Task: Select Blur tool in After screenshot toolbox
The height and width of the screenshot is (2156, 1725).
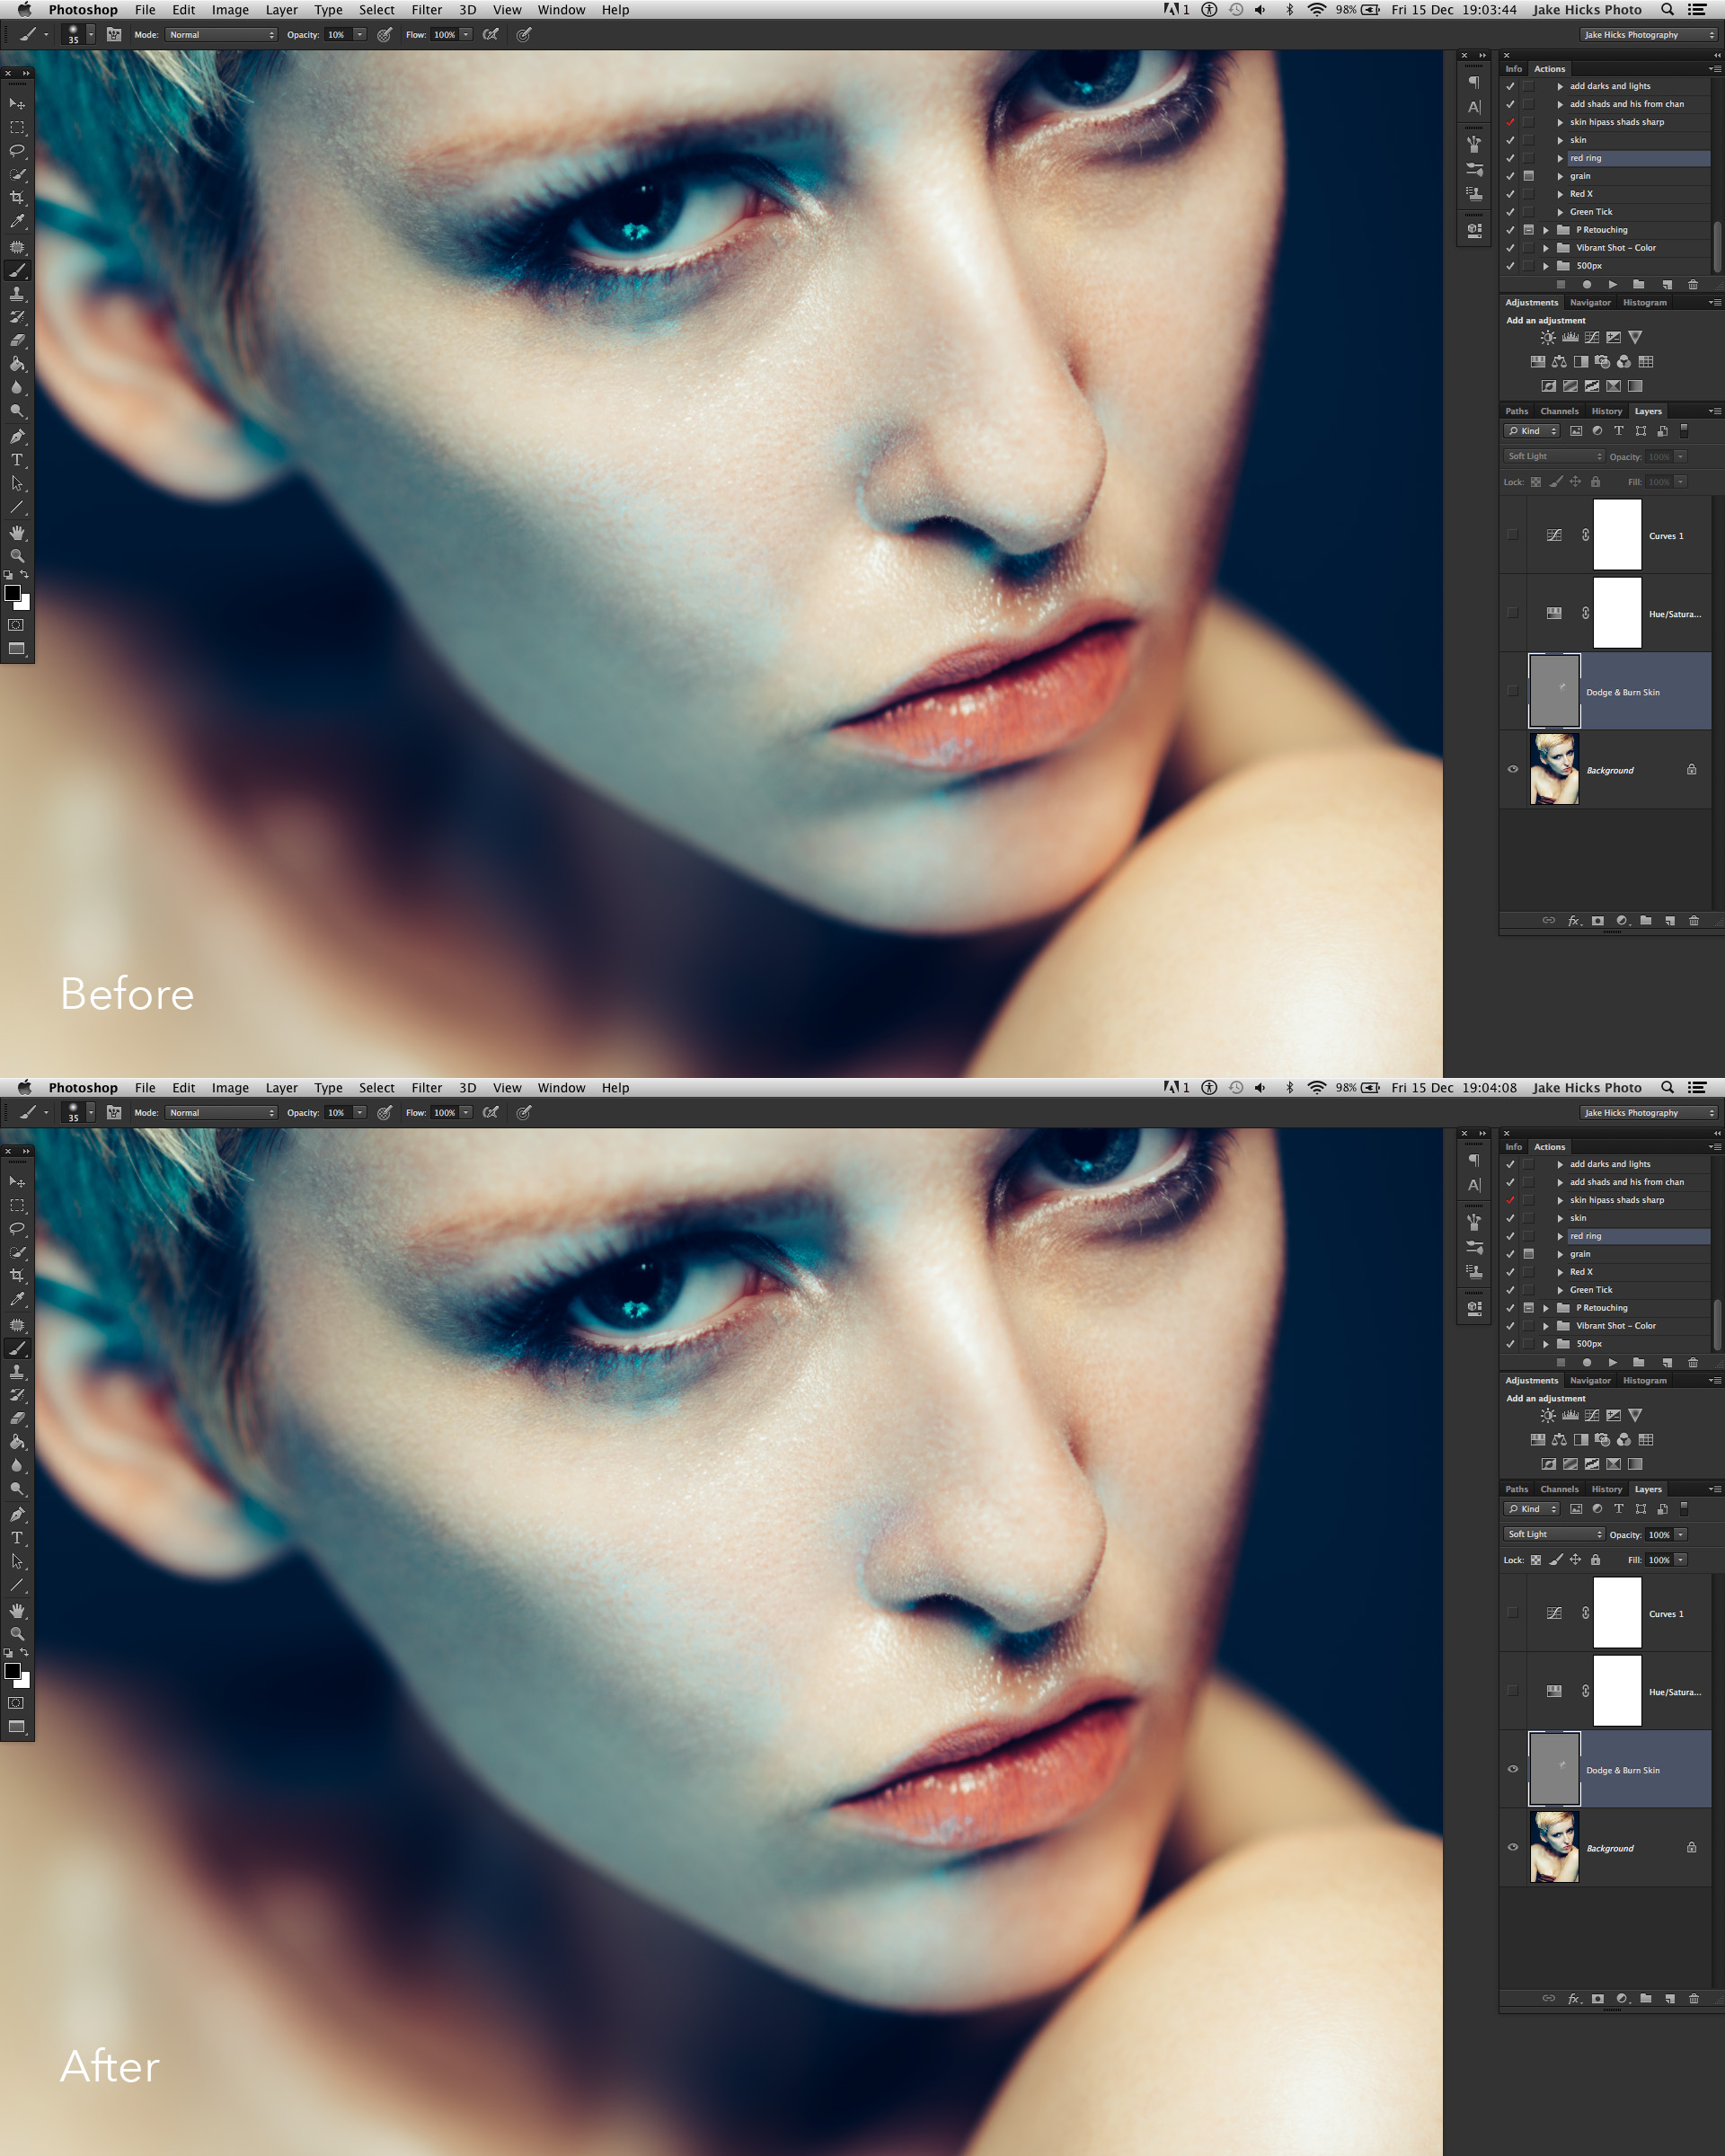Action: (x=17, y=1466)
